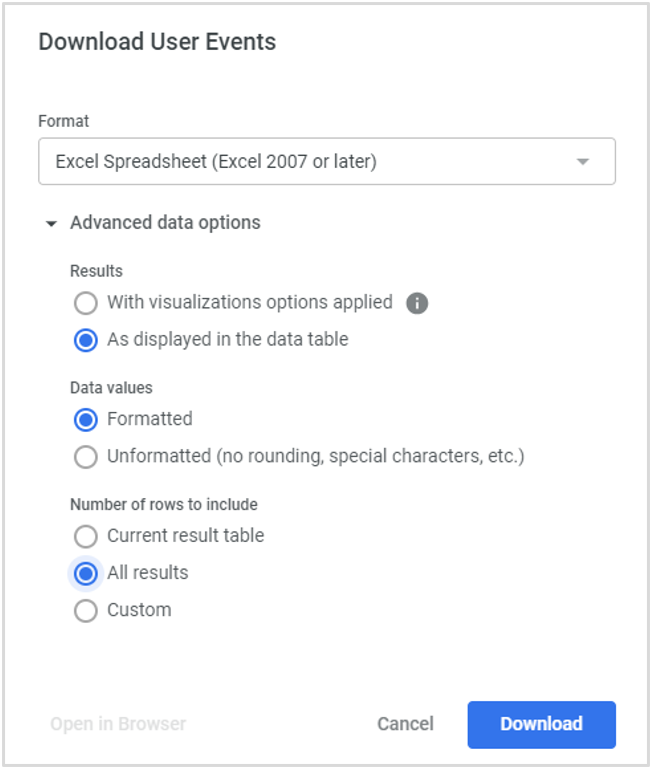Select 'With visualizations options applied' radio
The image size is (650, 769).
click(86, 302)
